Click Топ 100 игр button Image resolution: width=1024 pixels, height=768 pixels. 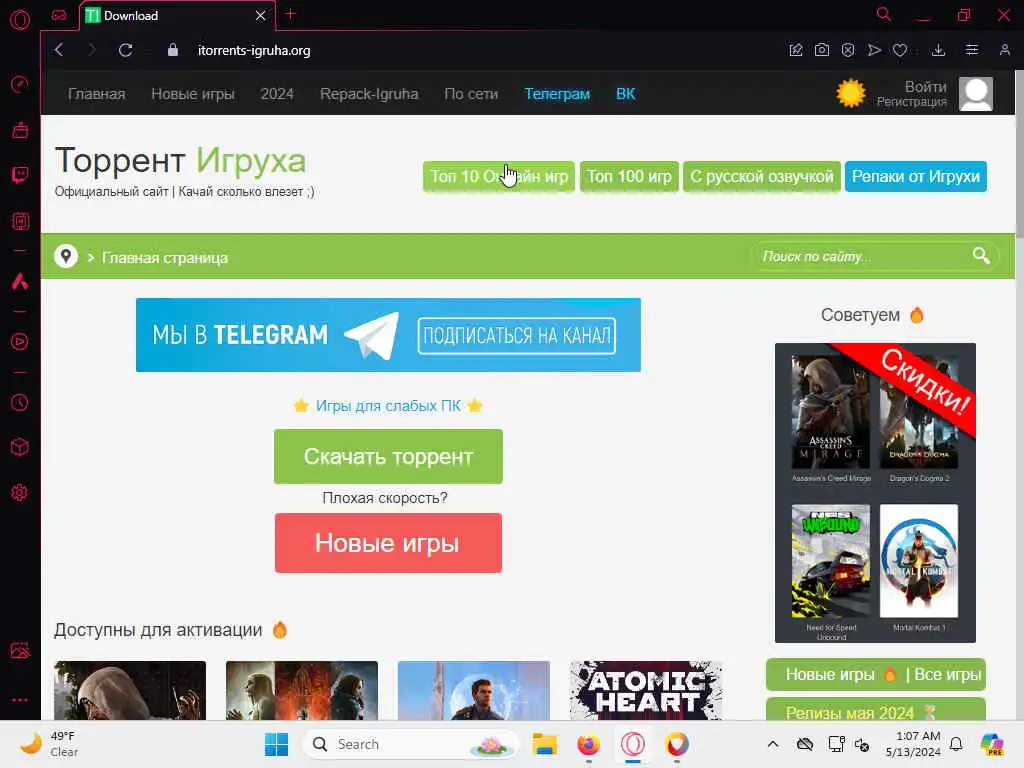tap(629, 176)
